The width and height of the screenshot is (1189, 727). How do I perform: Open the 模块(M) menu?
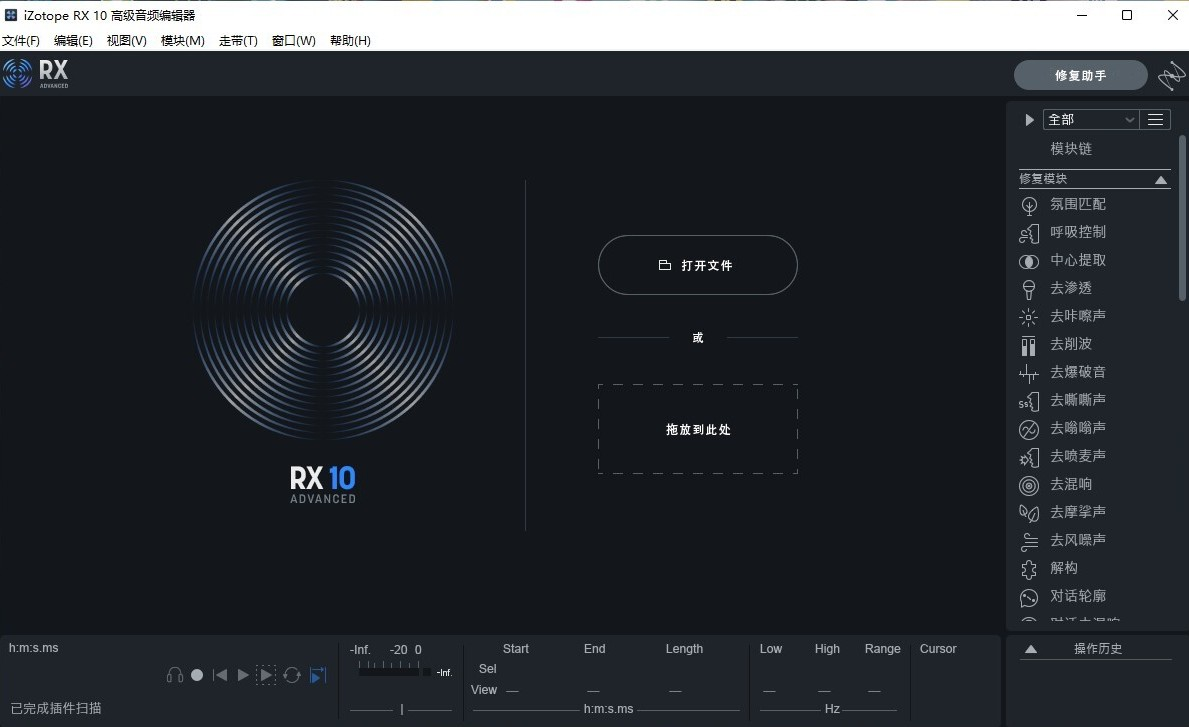(182, 40)
